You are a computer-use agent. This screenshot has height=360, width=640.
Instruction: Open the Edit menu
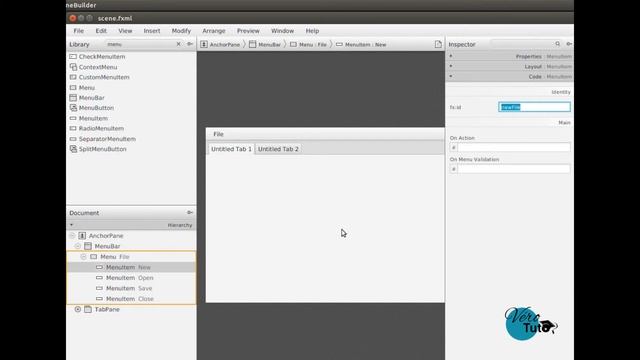coord(101,31)
